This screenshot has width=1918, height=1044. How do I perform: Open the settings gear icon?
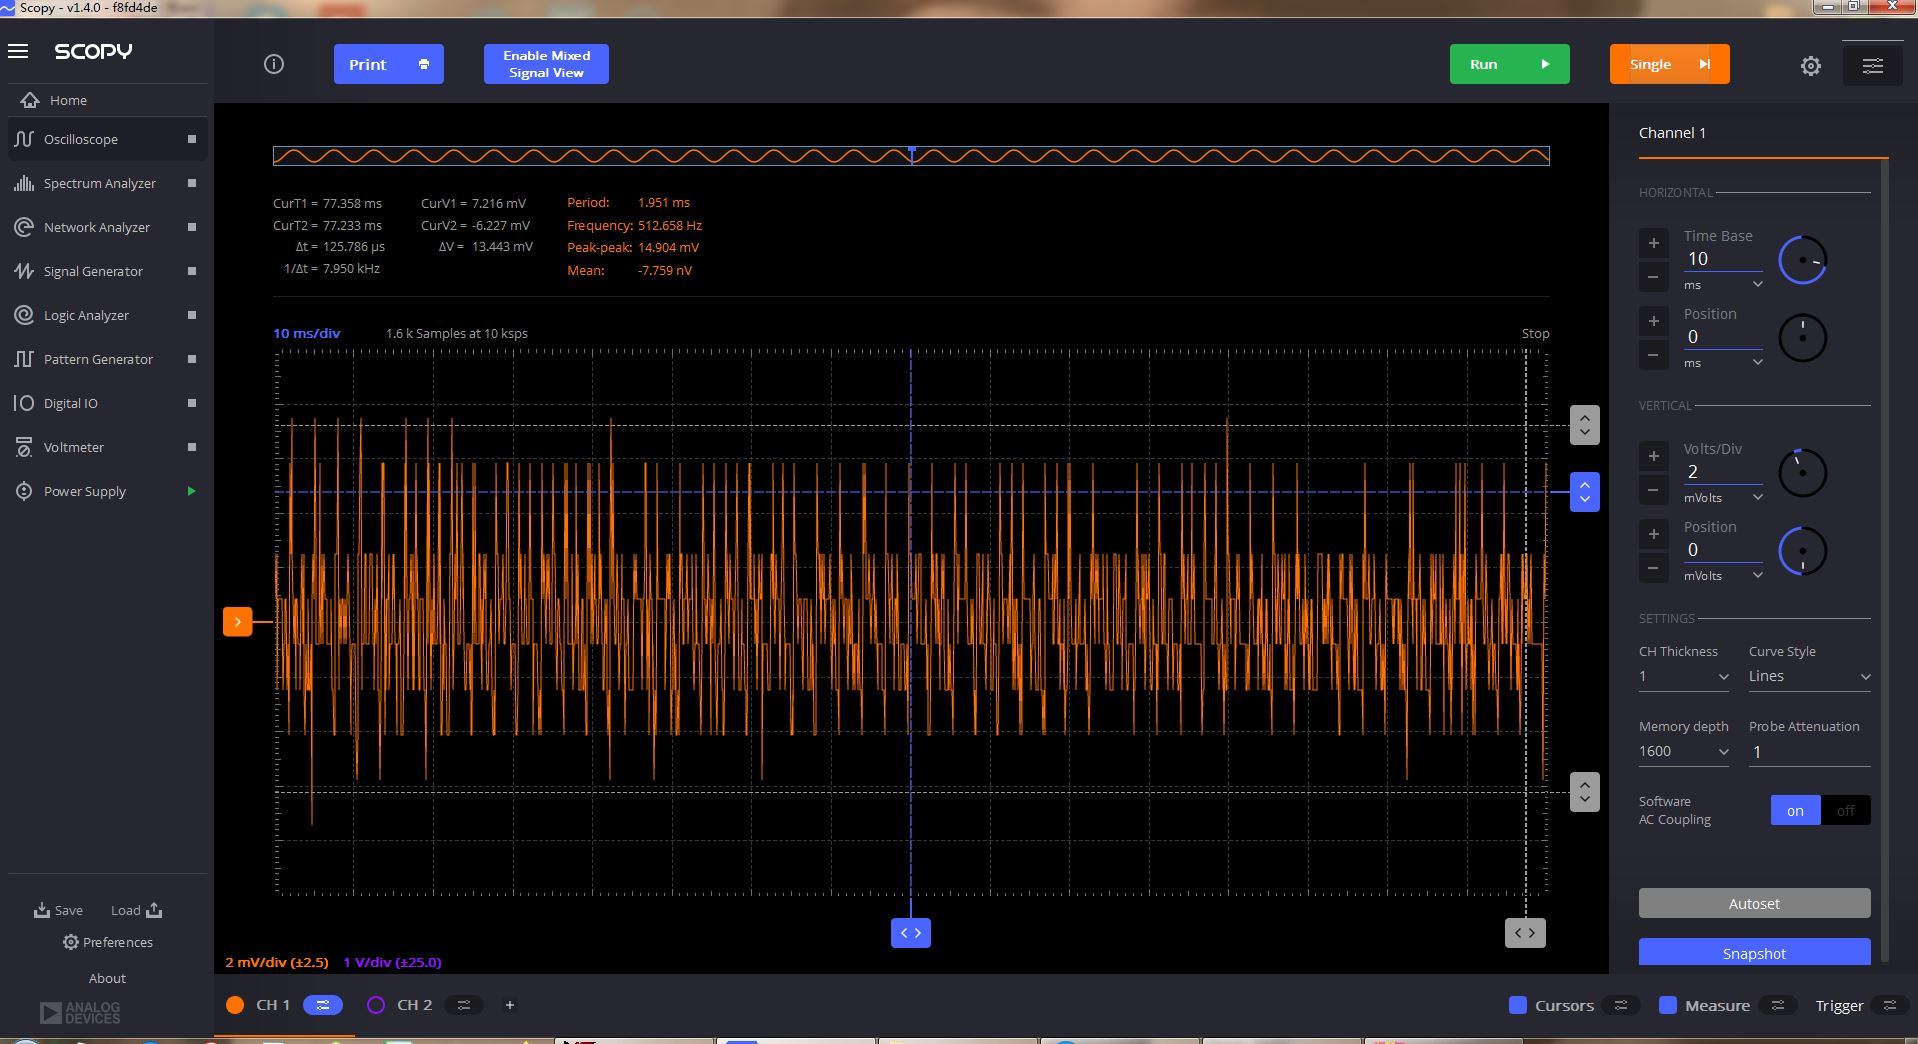[1810, 66]
